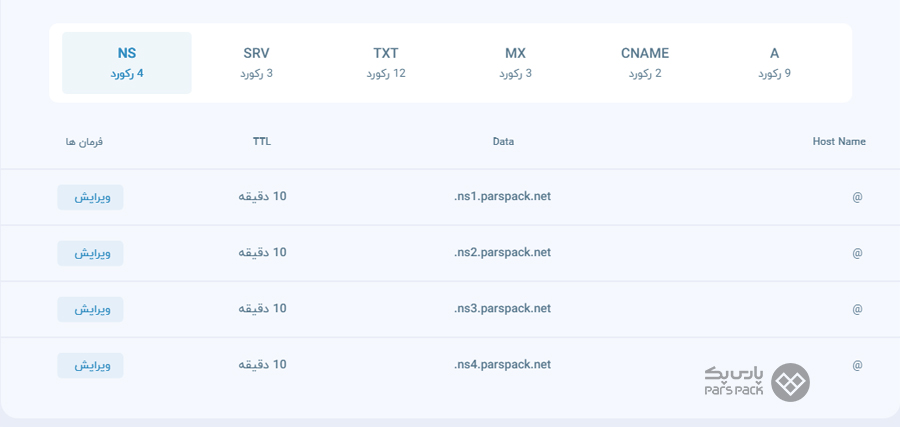Show the MX records tab
This screenshot has height=427, width=900.
(515, 63)
